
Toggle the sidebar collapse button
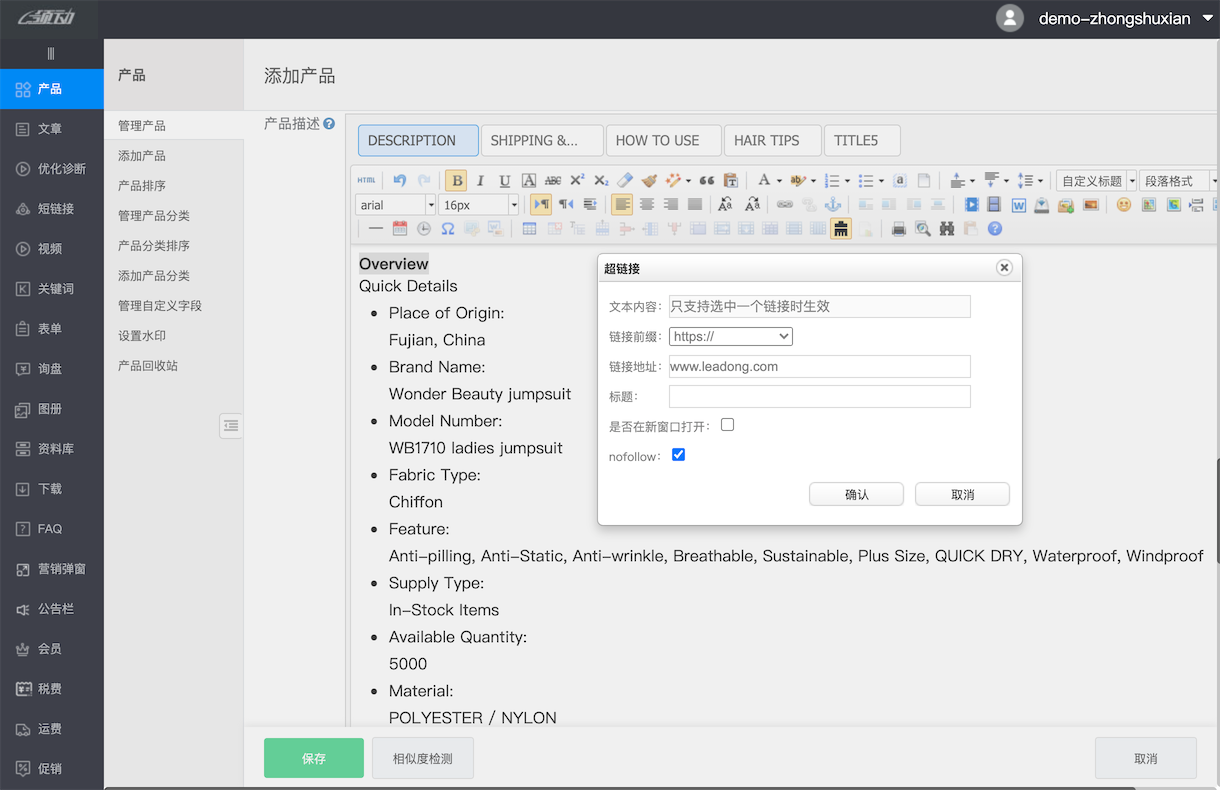coord(231,426)
